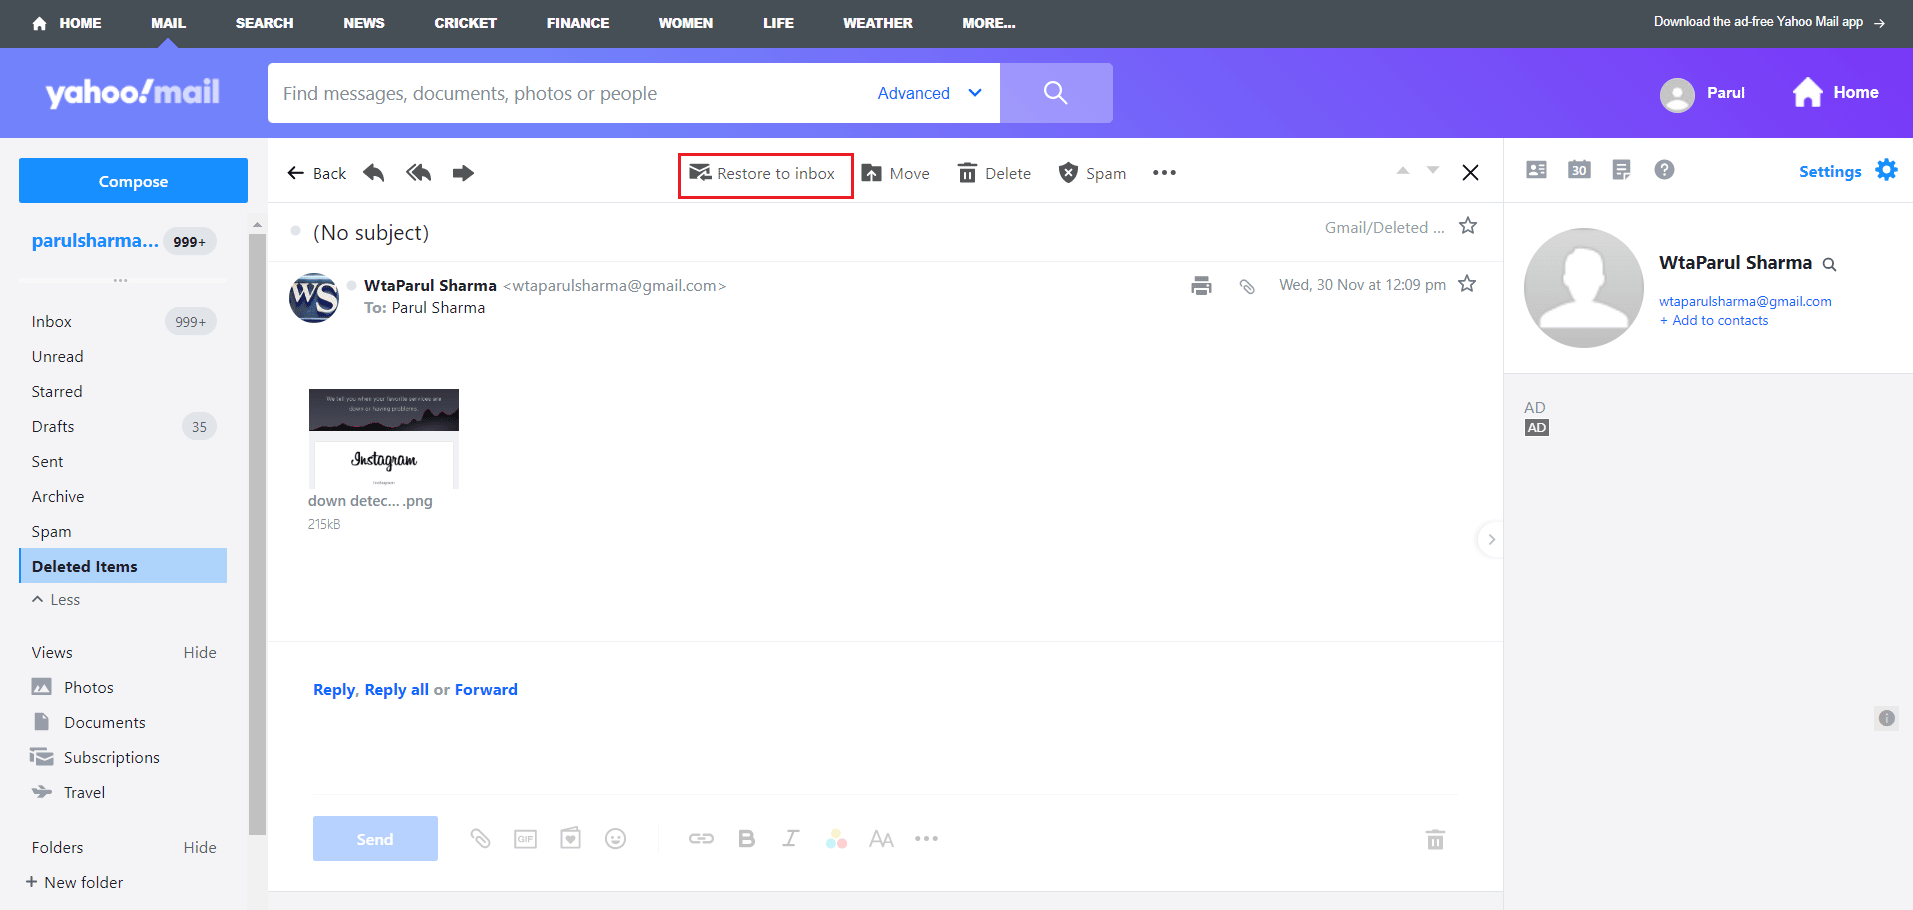
Task: Click Add to contacts link
Action: point(1714,320)
